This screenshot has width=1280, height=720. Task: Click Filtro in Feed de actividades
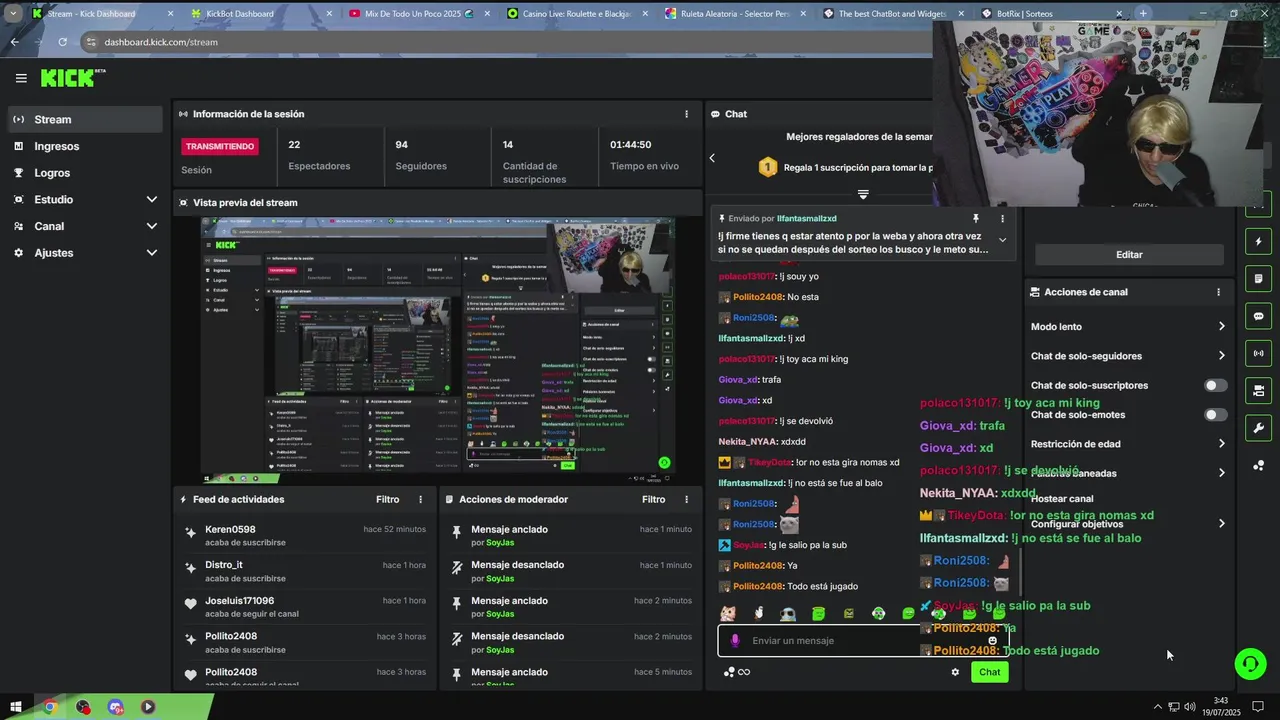[x=387, y=499]
